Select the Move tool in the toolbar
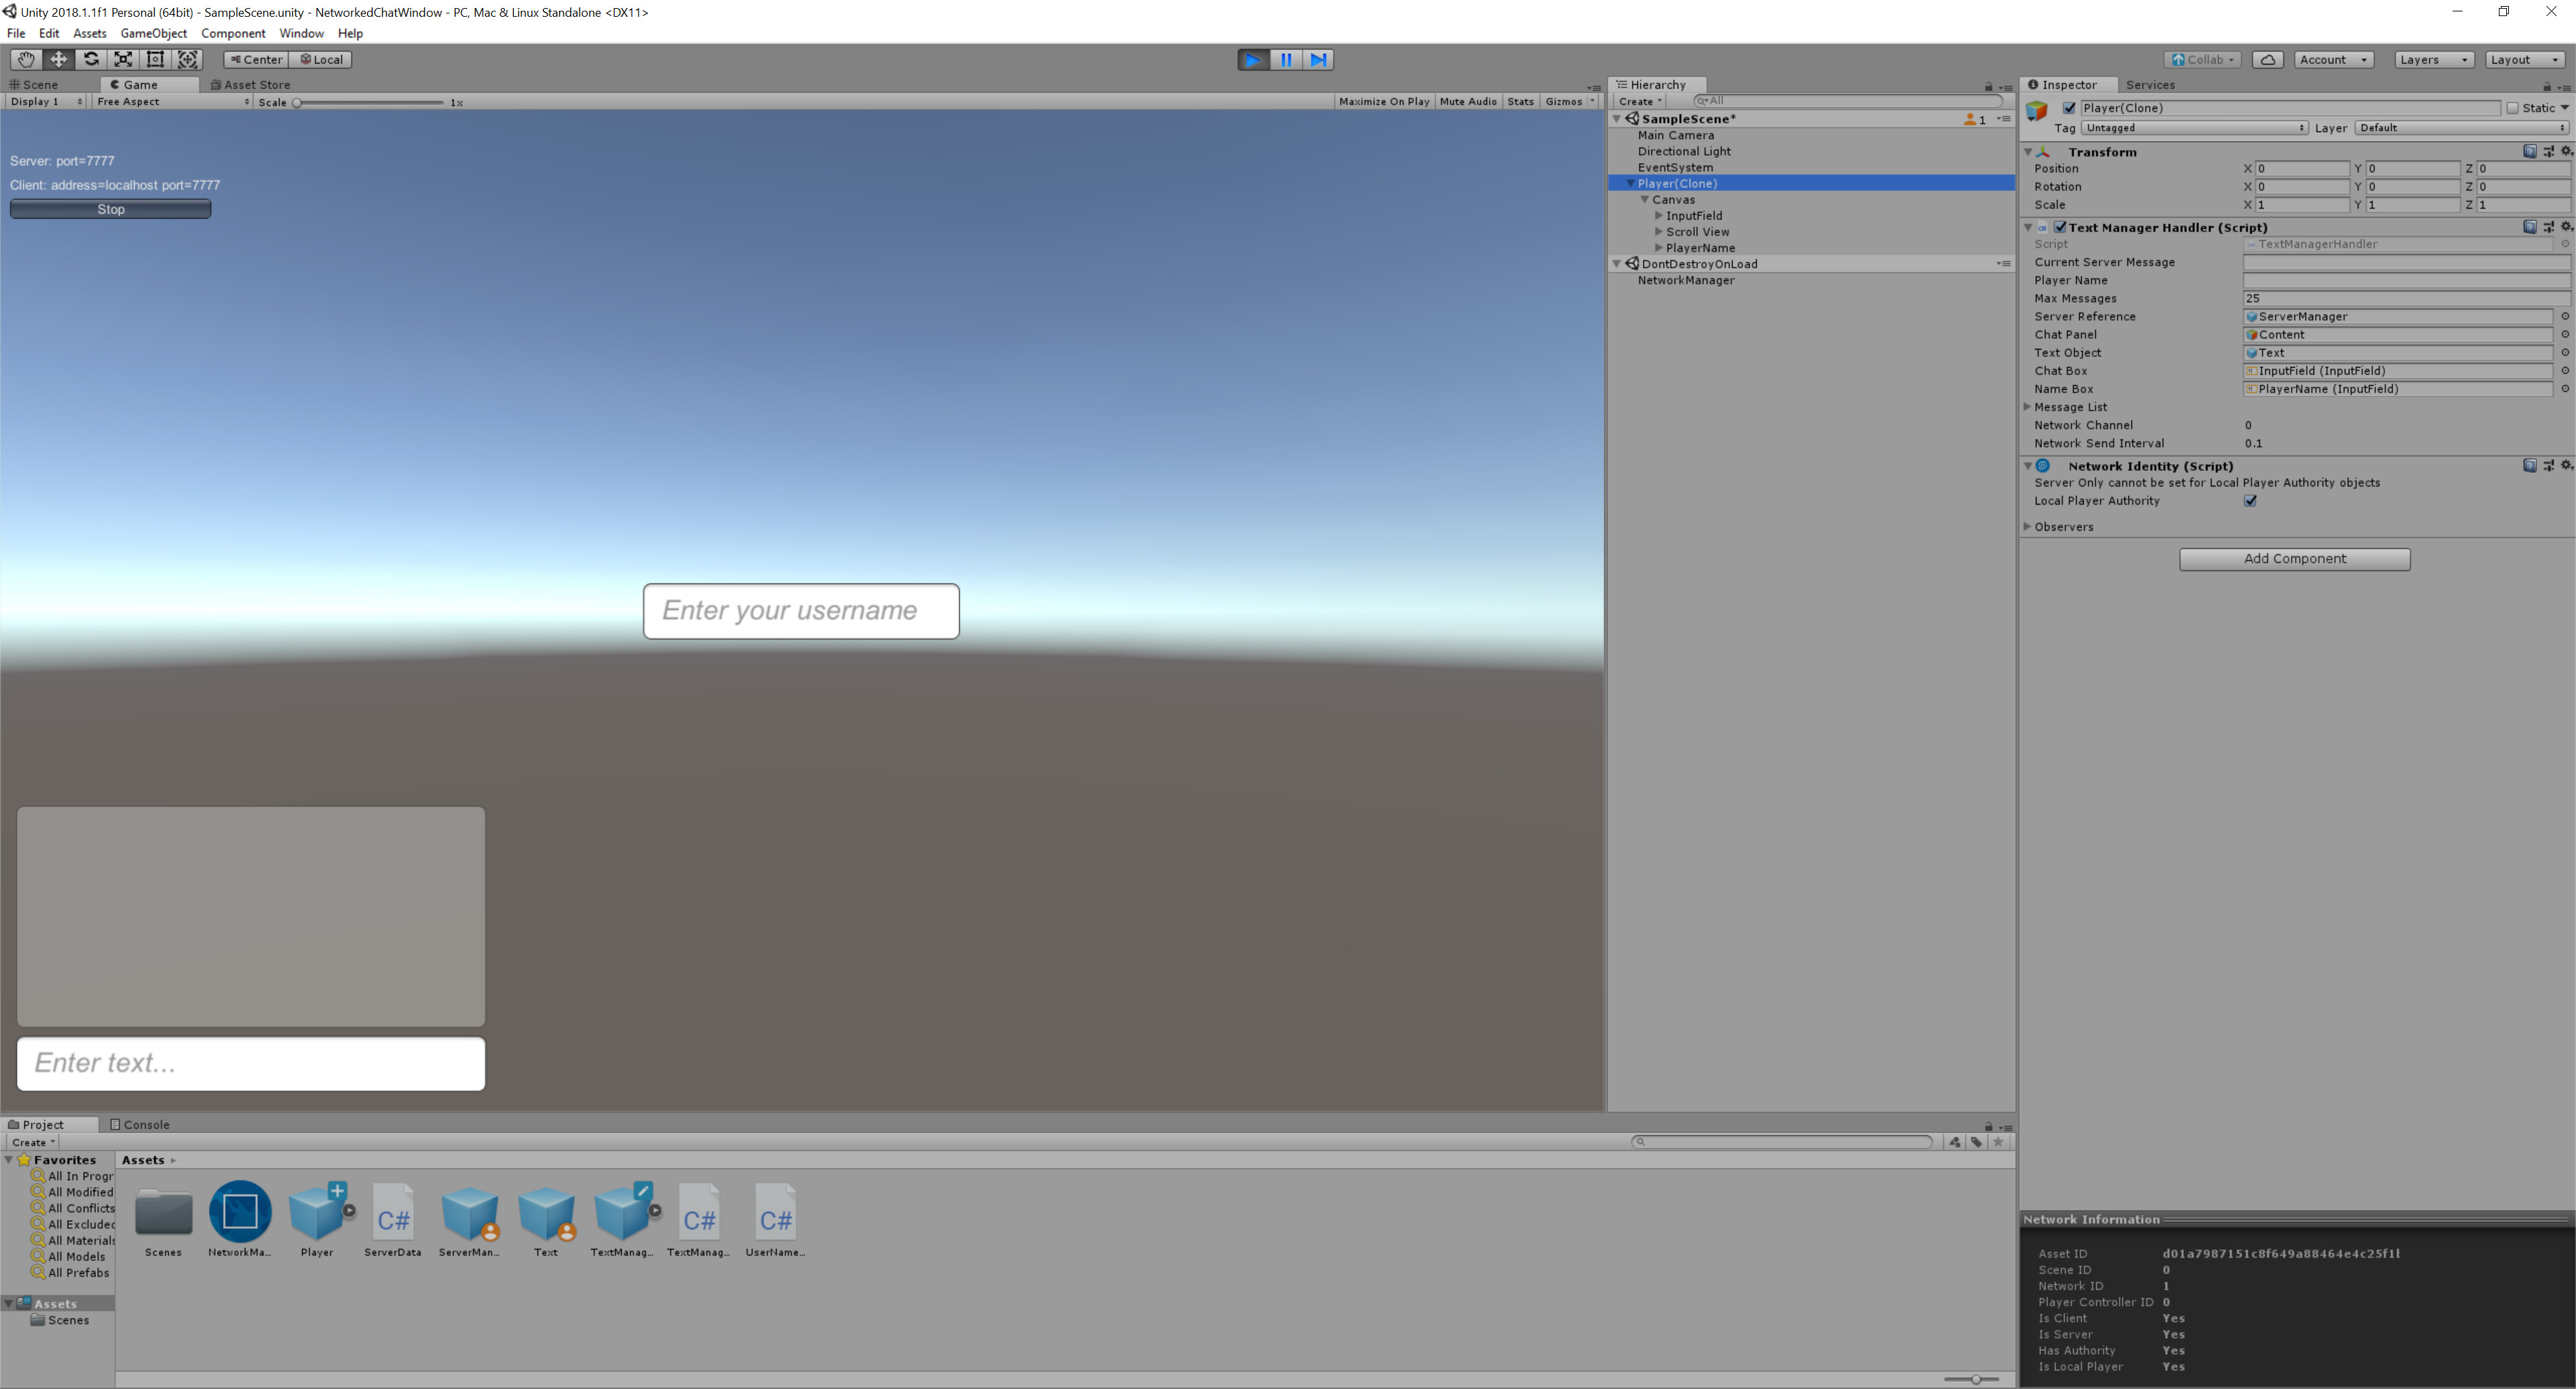This screenshot has width=2576, height=1389. click(x=57, y=59)
